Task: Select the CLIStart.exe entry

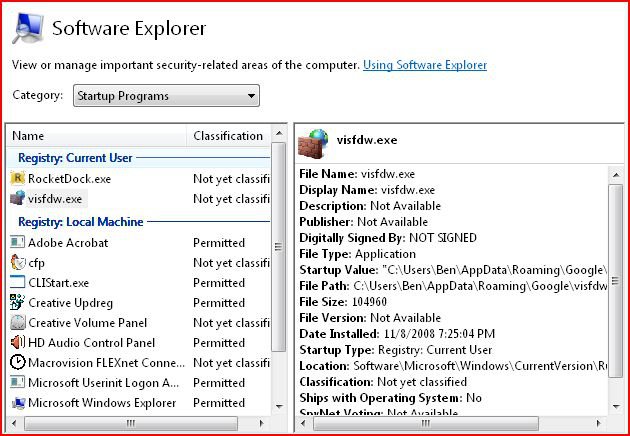Action: (x=58, y=282)
